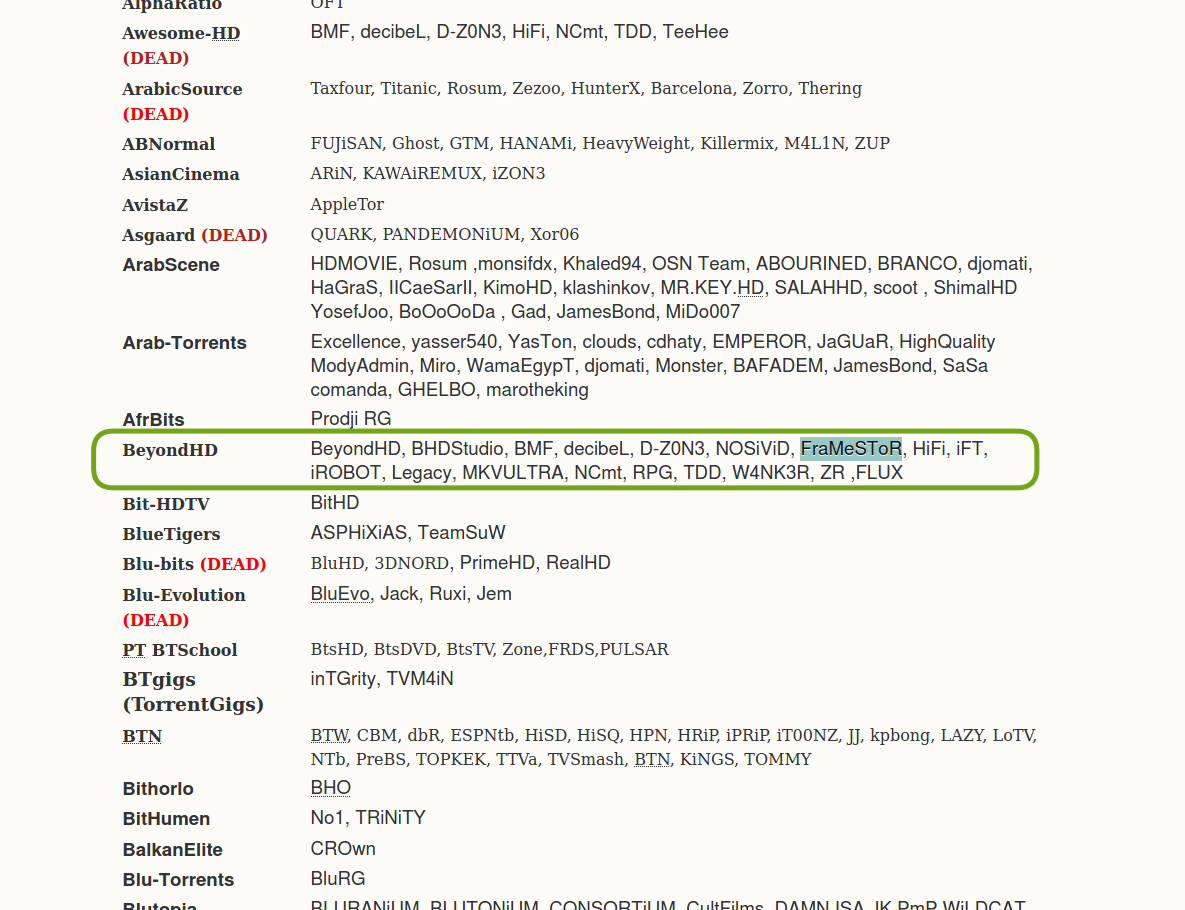Click the Awesome-HD row label
Viewport: 1185px width, 910px height.
click(x=181, y=33)
